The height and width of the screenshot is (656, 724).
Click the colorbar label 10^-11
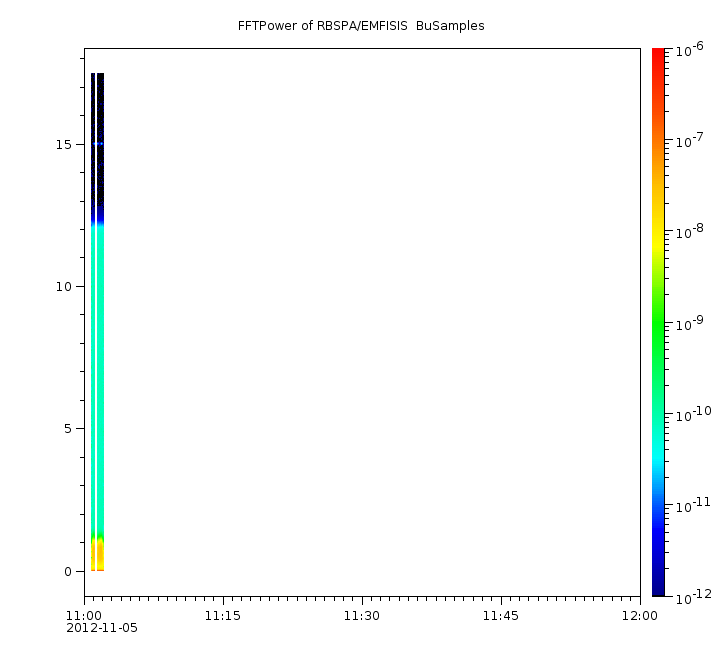694,505
